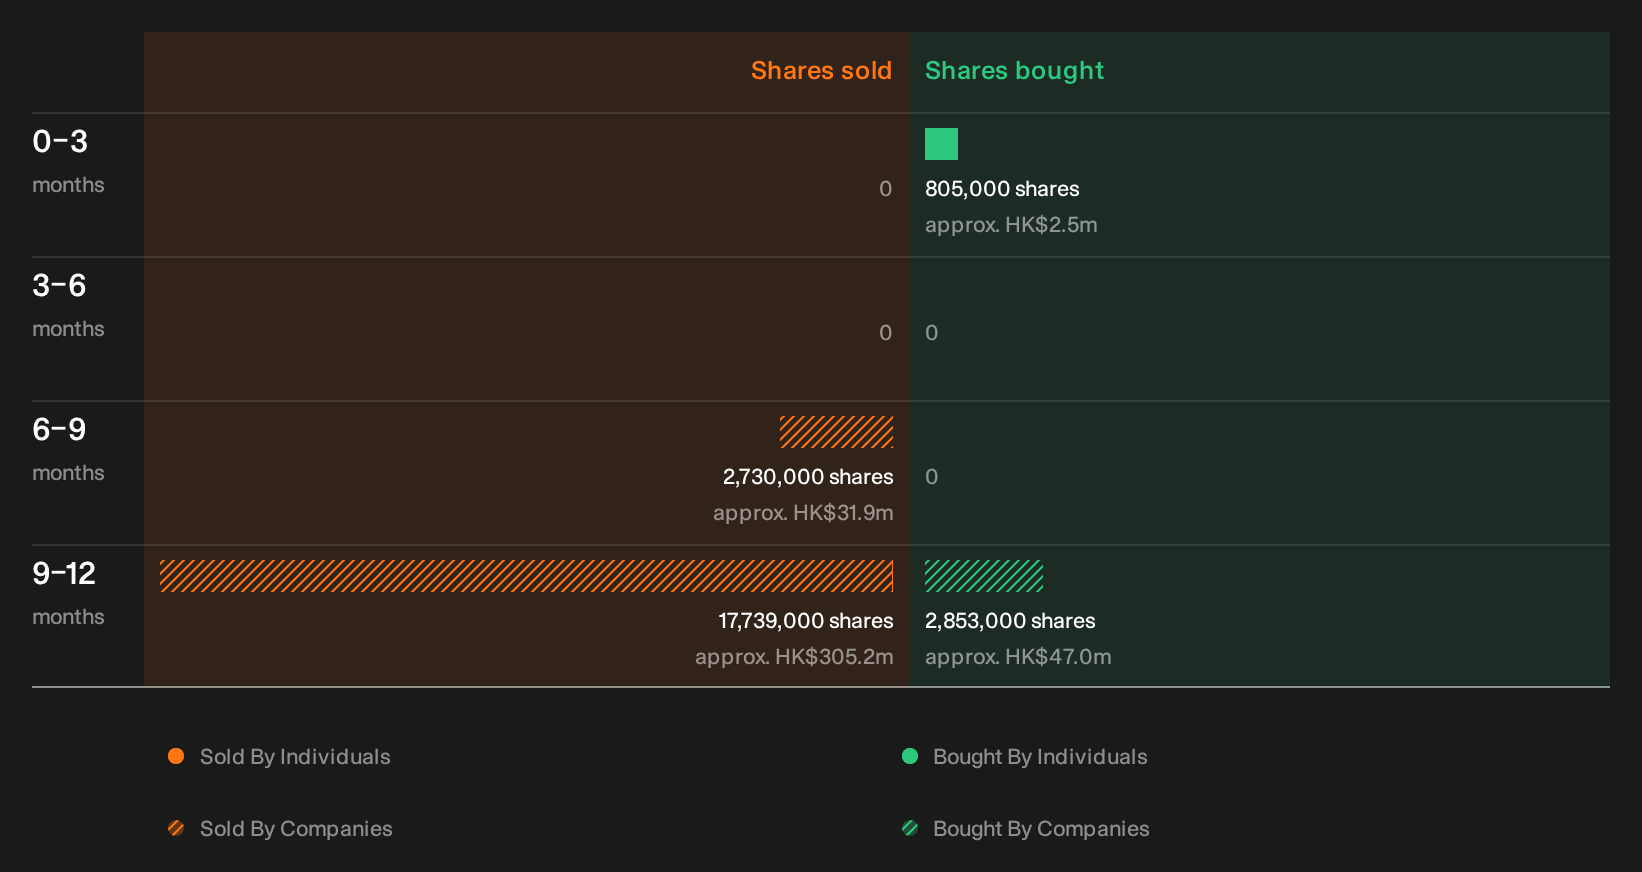Viewport: 1642px width, 872px height.
Task: Click the 3-6 months row label
Action: (x=68, y=306)
